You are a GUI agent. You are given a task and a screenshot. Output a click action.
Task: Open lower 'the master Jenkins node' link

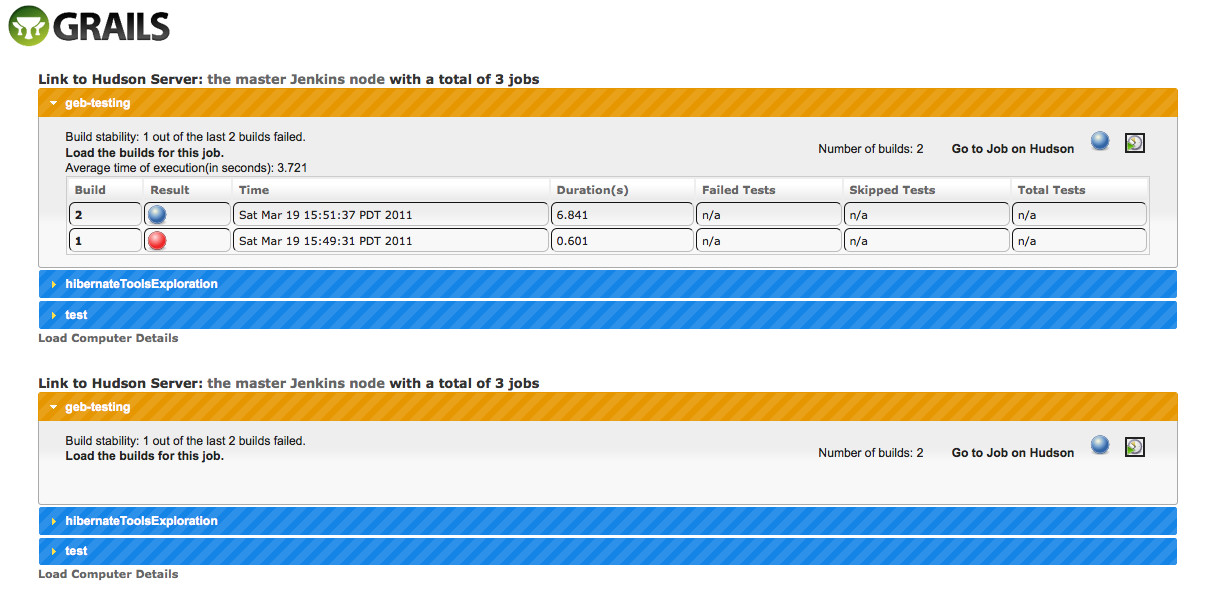click(x=296, y=383)
